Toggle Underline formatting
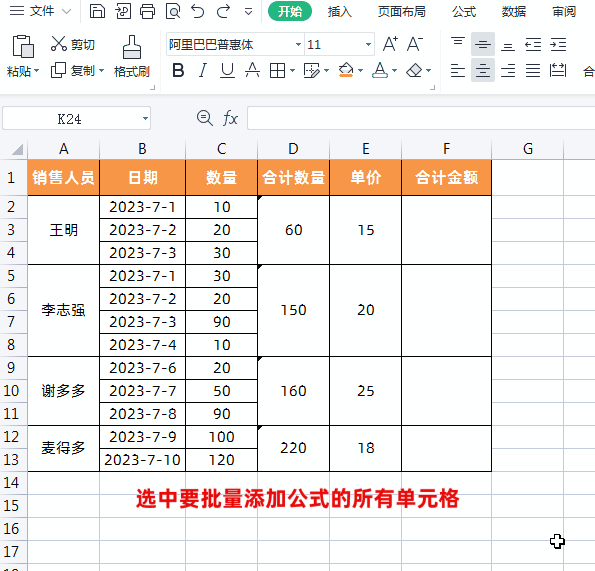 227,71
